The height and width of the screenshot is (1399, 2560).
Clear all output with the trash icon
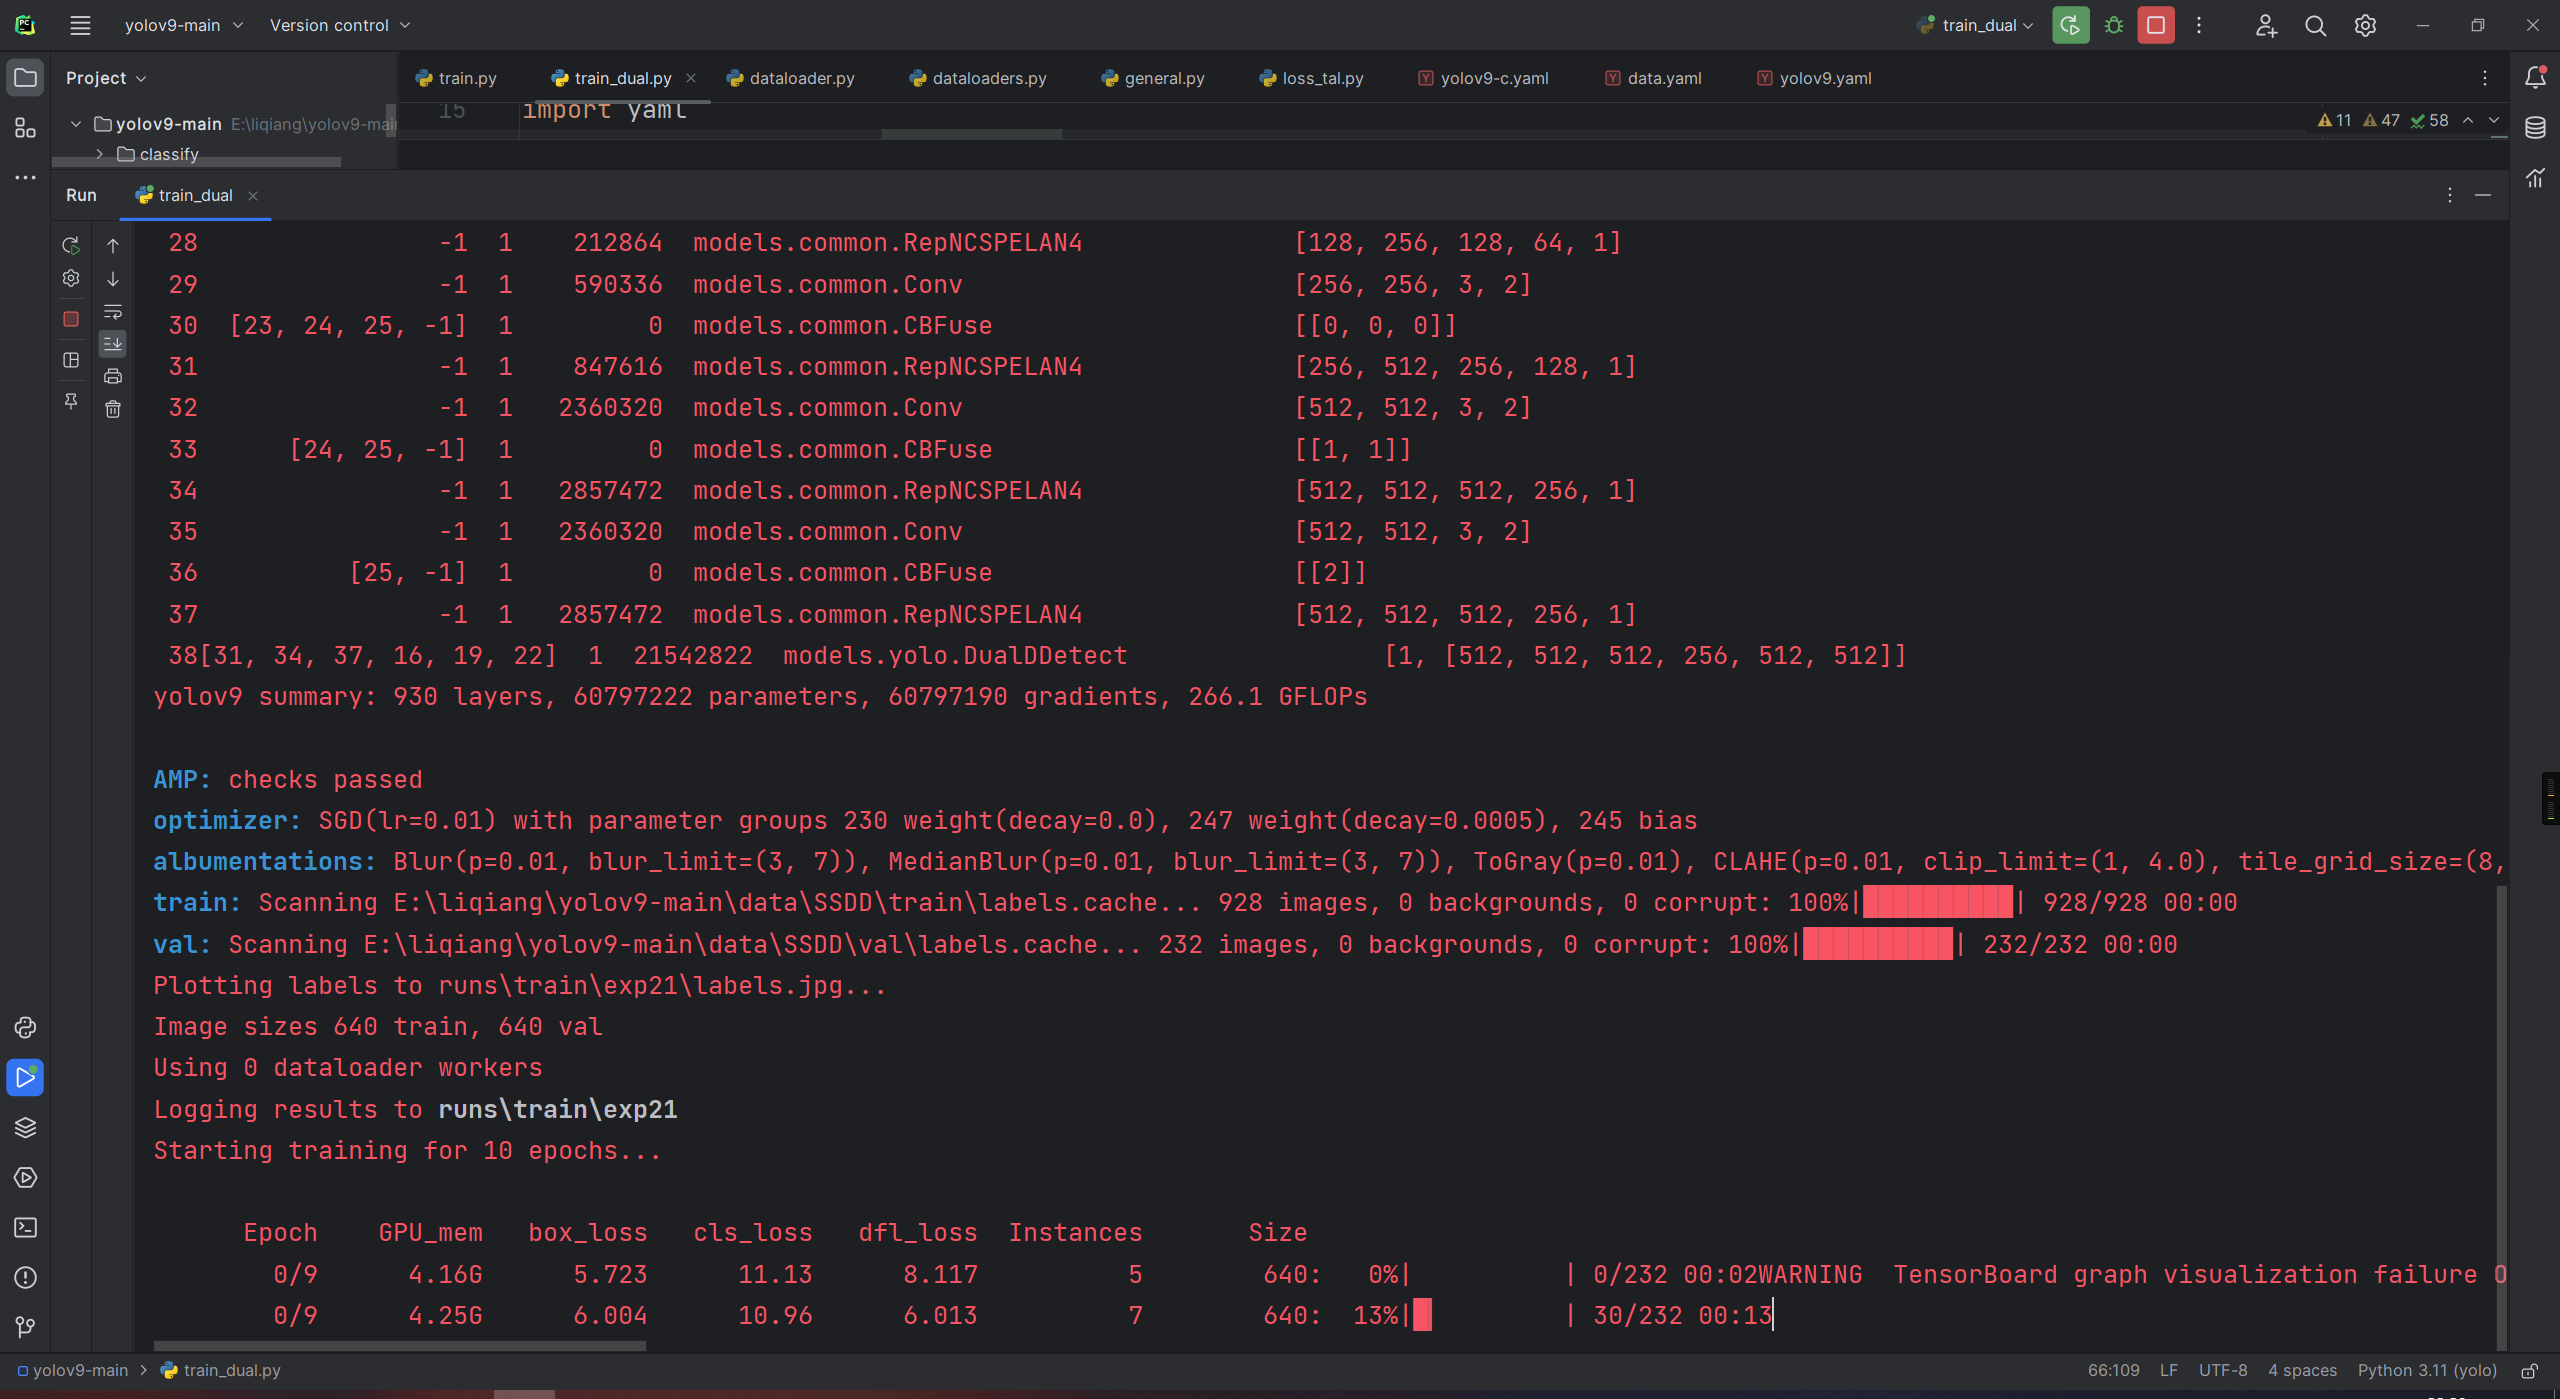tap(113, 409)
